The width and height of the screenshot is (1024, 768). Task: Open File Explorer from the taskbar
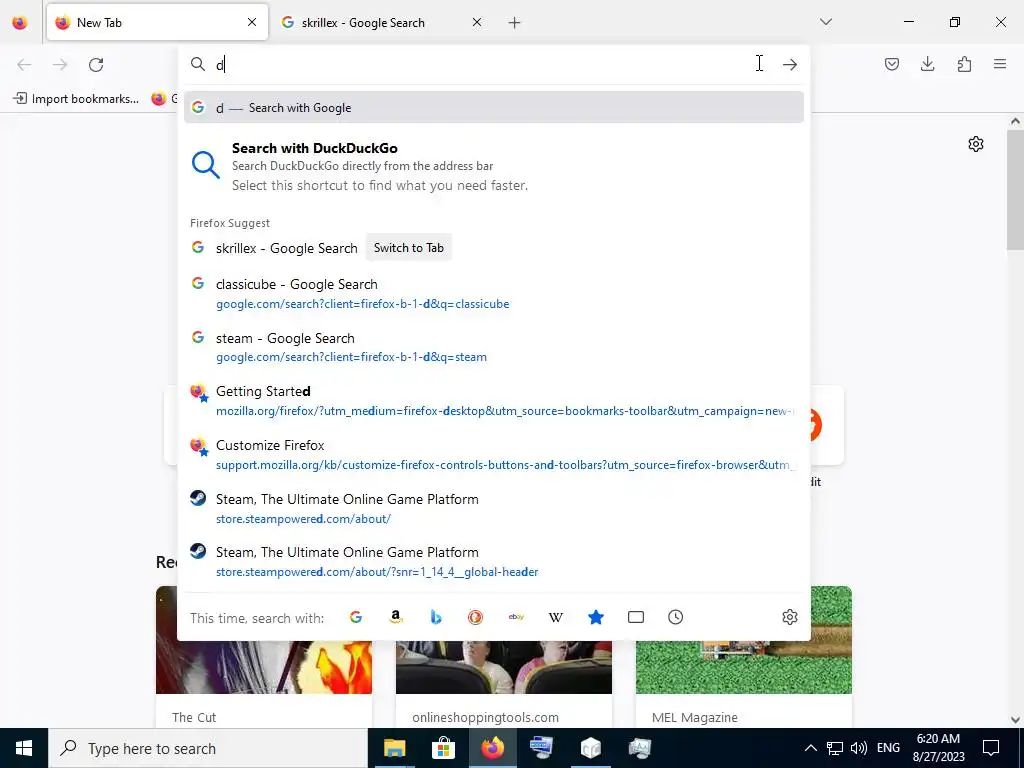tap(394, 748)
